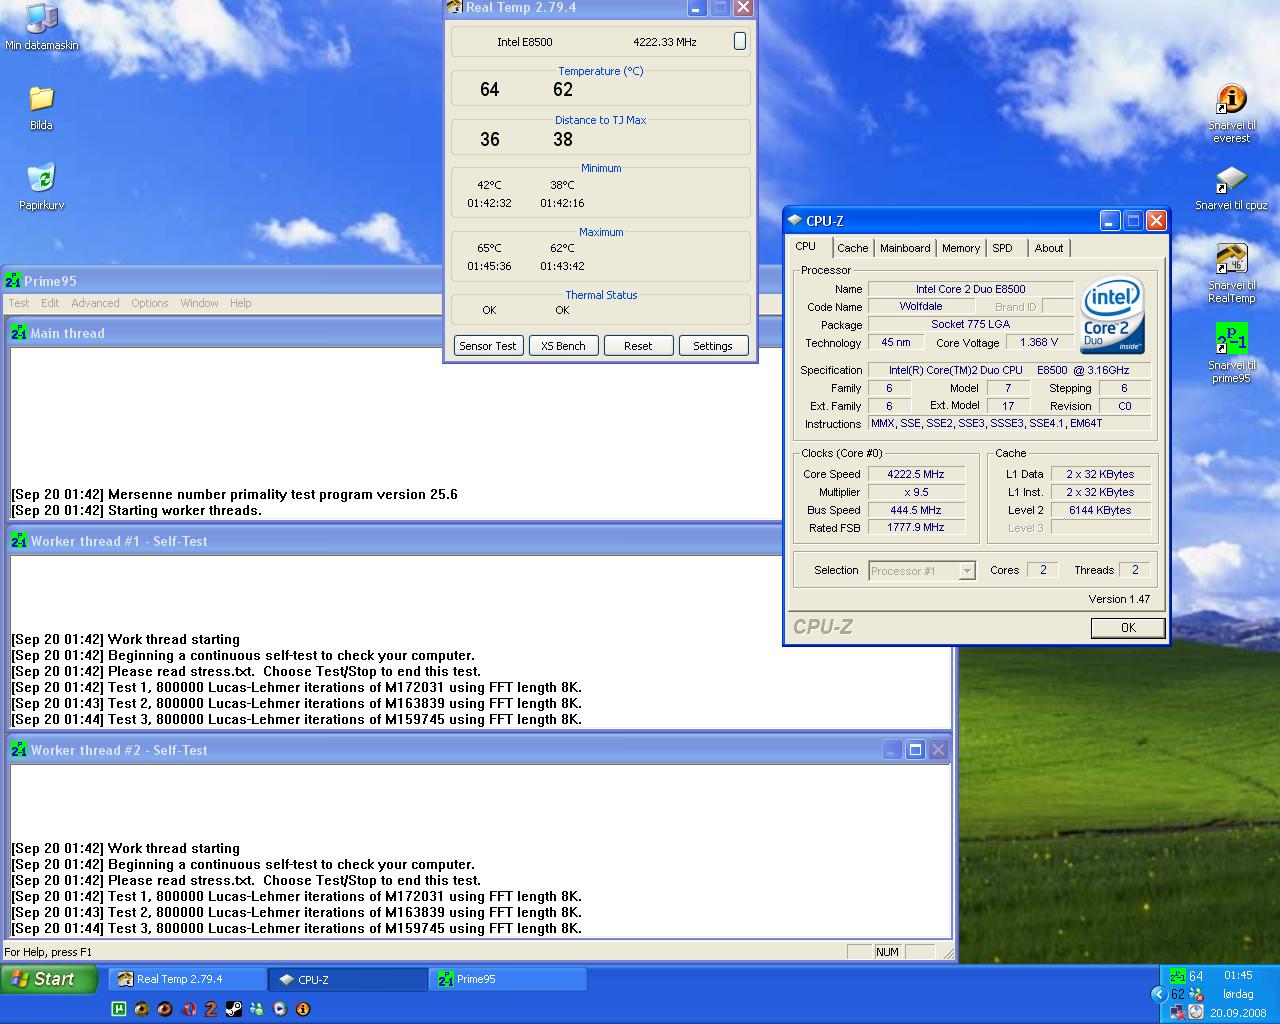Image resolution: width=1280 pixels, height=1024 pixels.
Task: Click Core Speed value 4222.5 MHz
Action: (x=916, y=474)
